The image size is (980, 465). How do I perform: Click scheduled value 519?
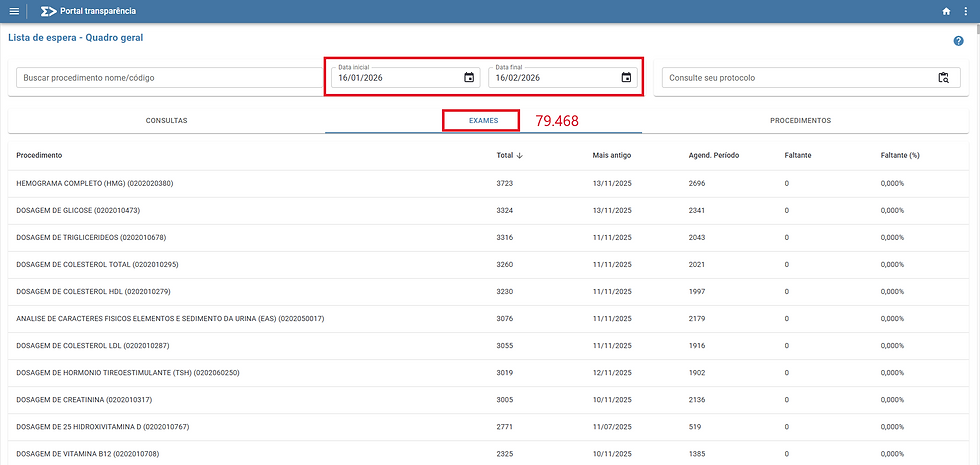click(x=694, y=428)
